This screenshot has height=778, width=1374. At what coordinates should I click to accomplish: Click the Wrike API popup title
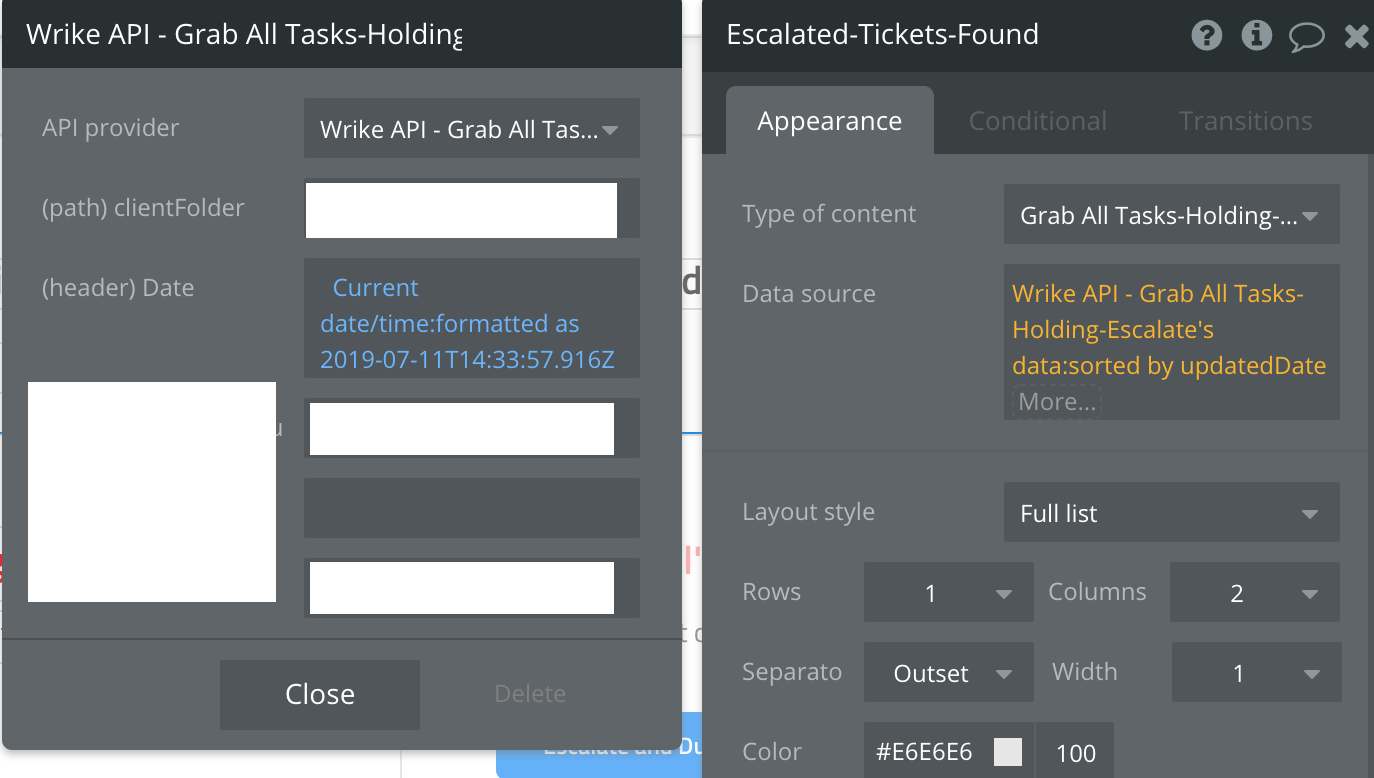[x=244, y=35]
